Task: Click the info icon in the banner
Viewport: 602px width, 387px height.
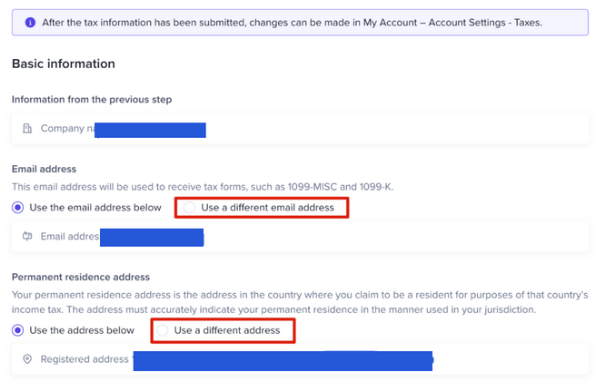Action: [x=30, y=23]
